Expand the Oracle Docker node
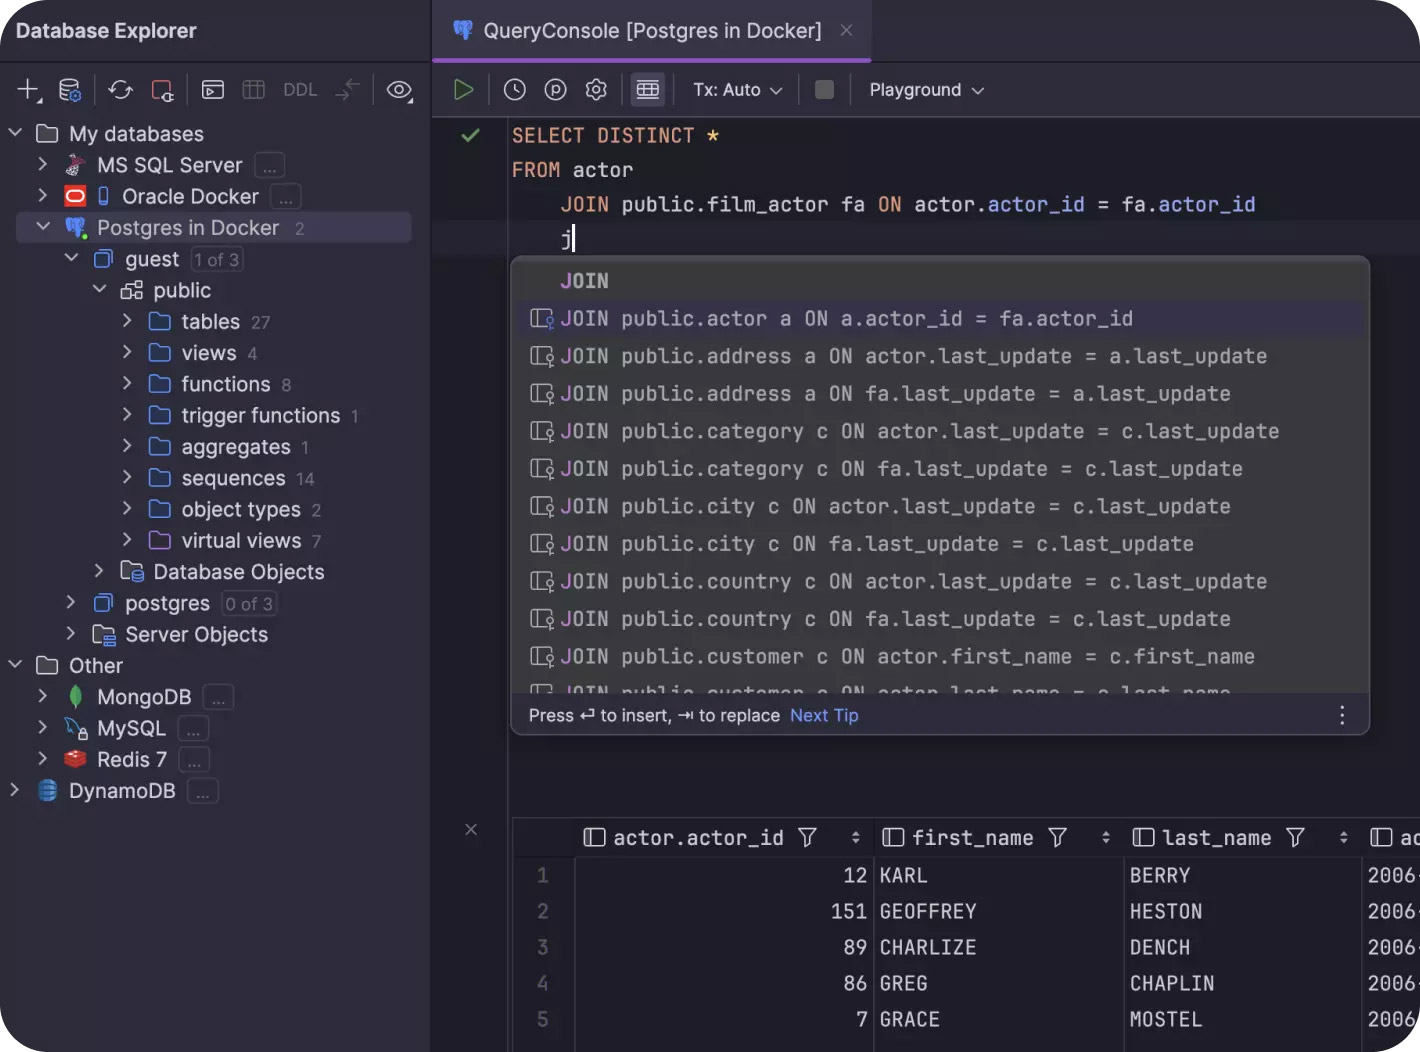Viewport: 1420px width, 1052px height. click(42, 195)
